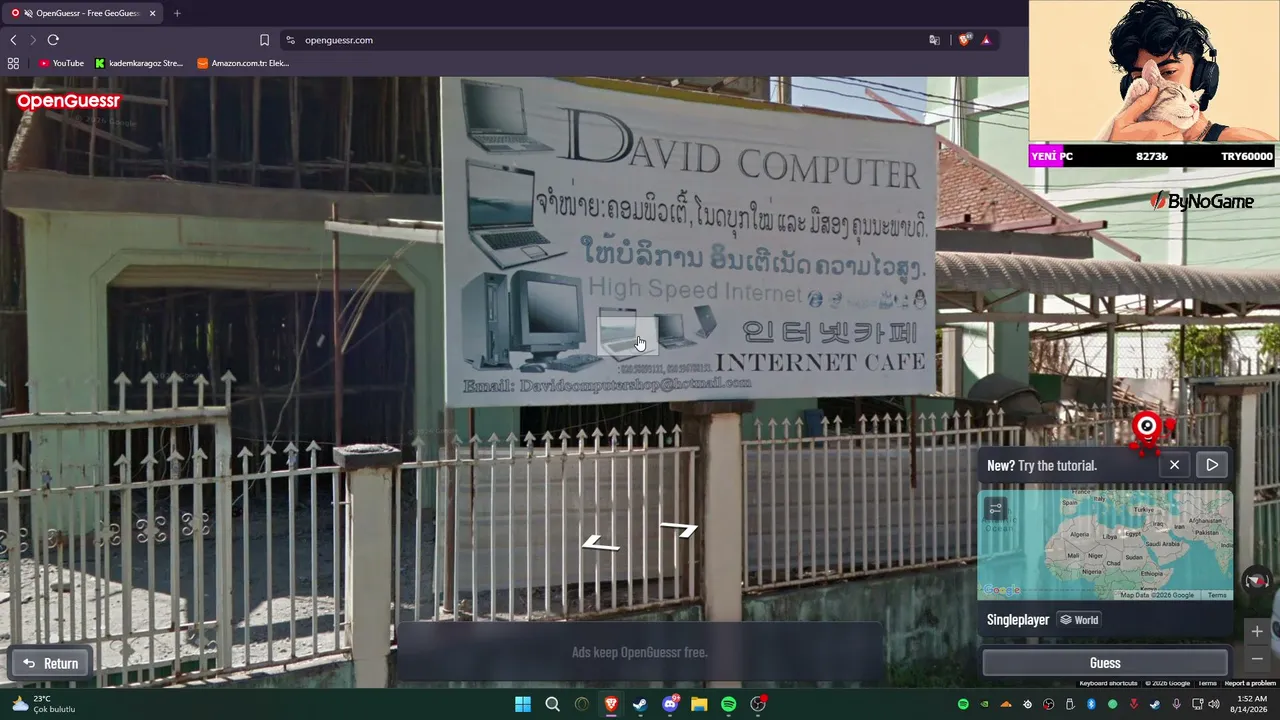The height and width of the screenshot is (720, 1280).
Task: Open the World map selector
Action: pyautogui.click(x=1079, y=620)
